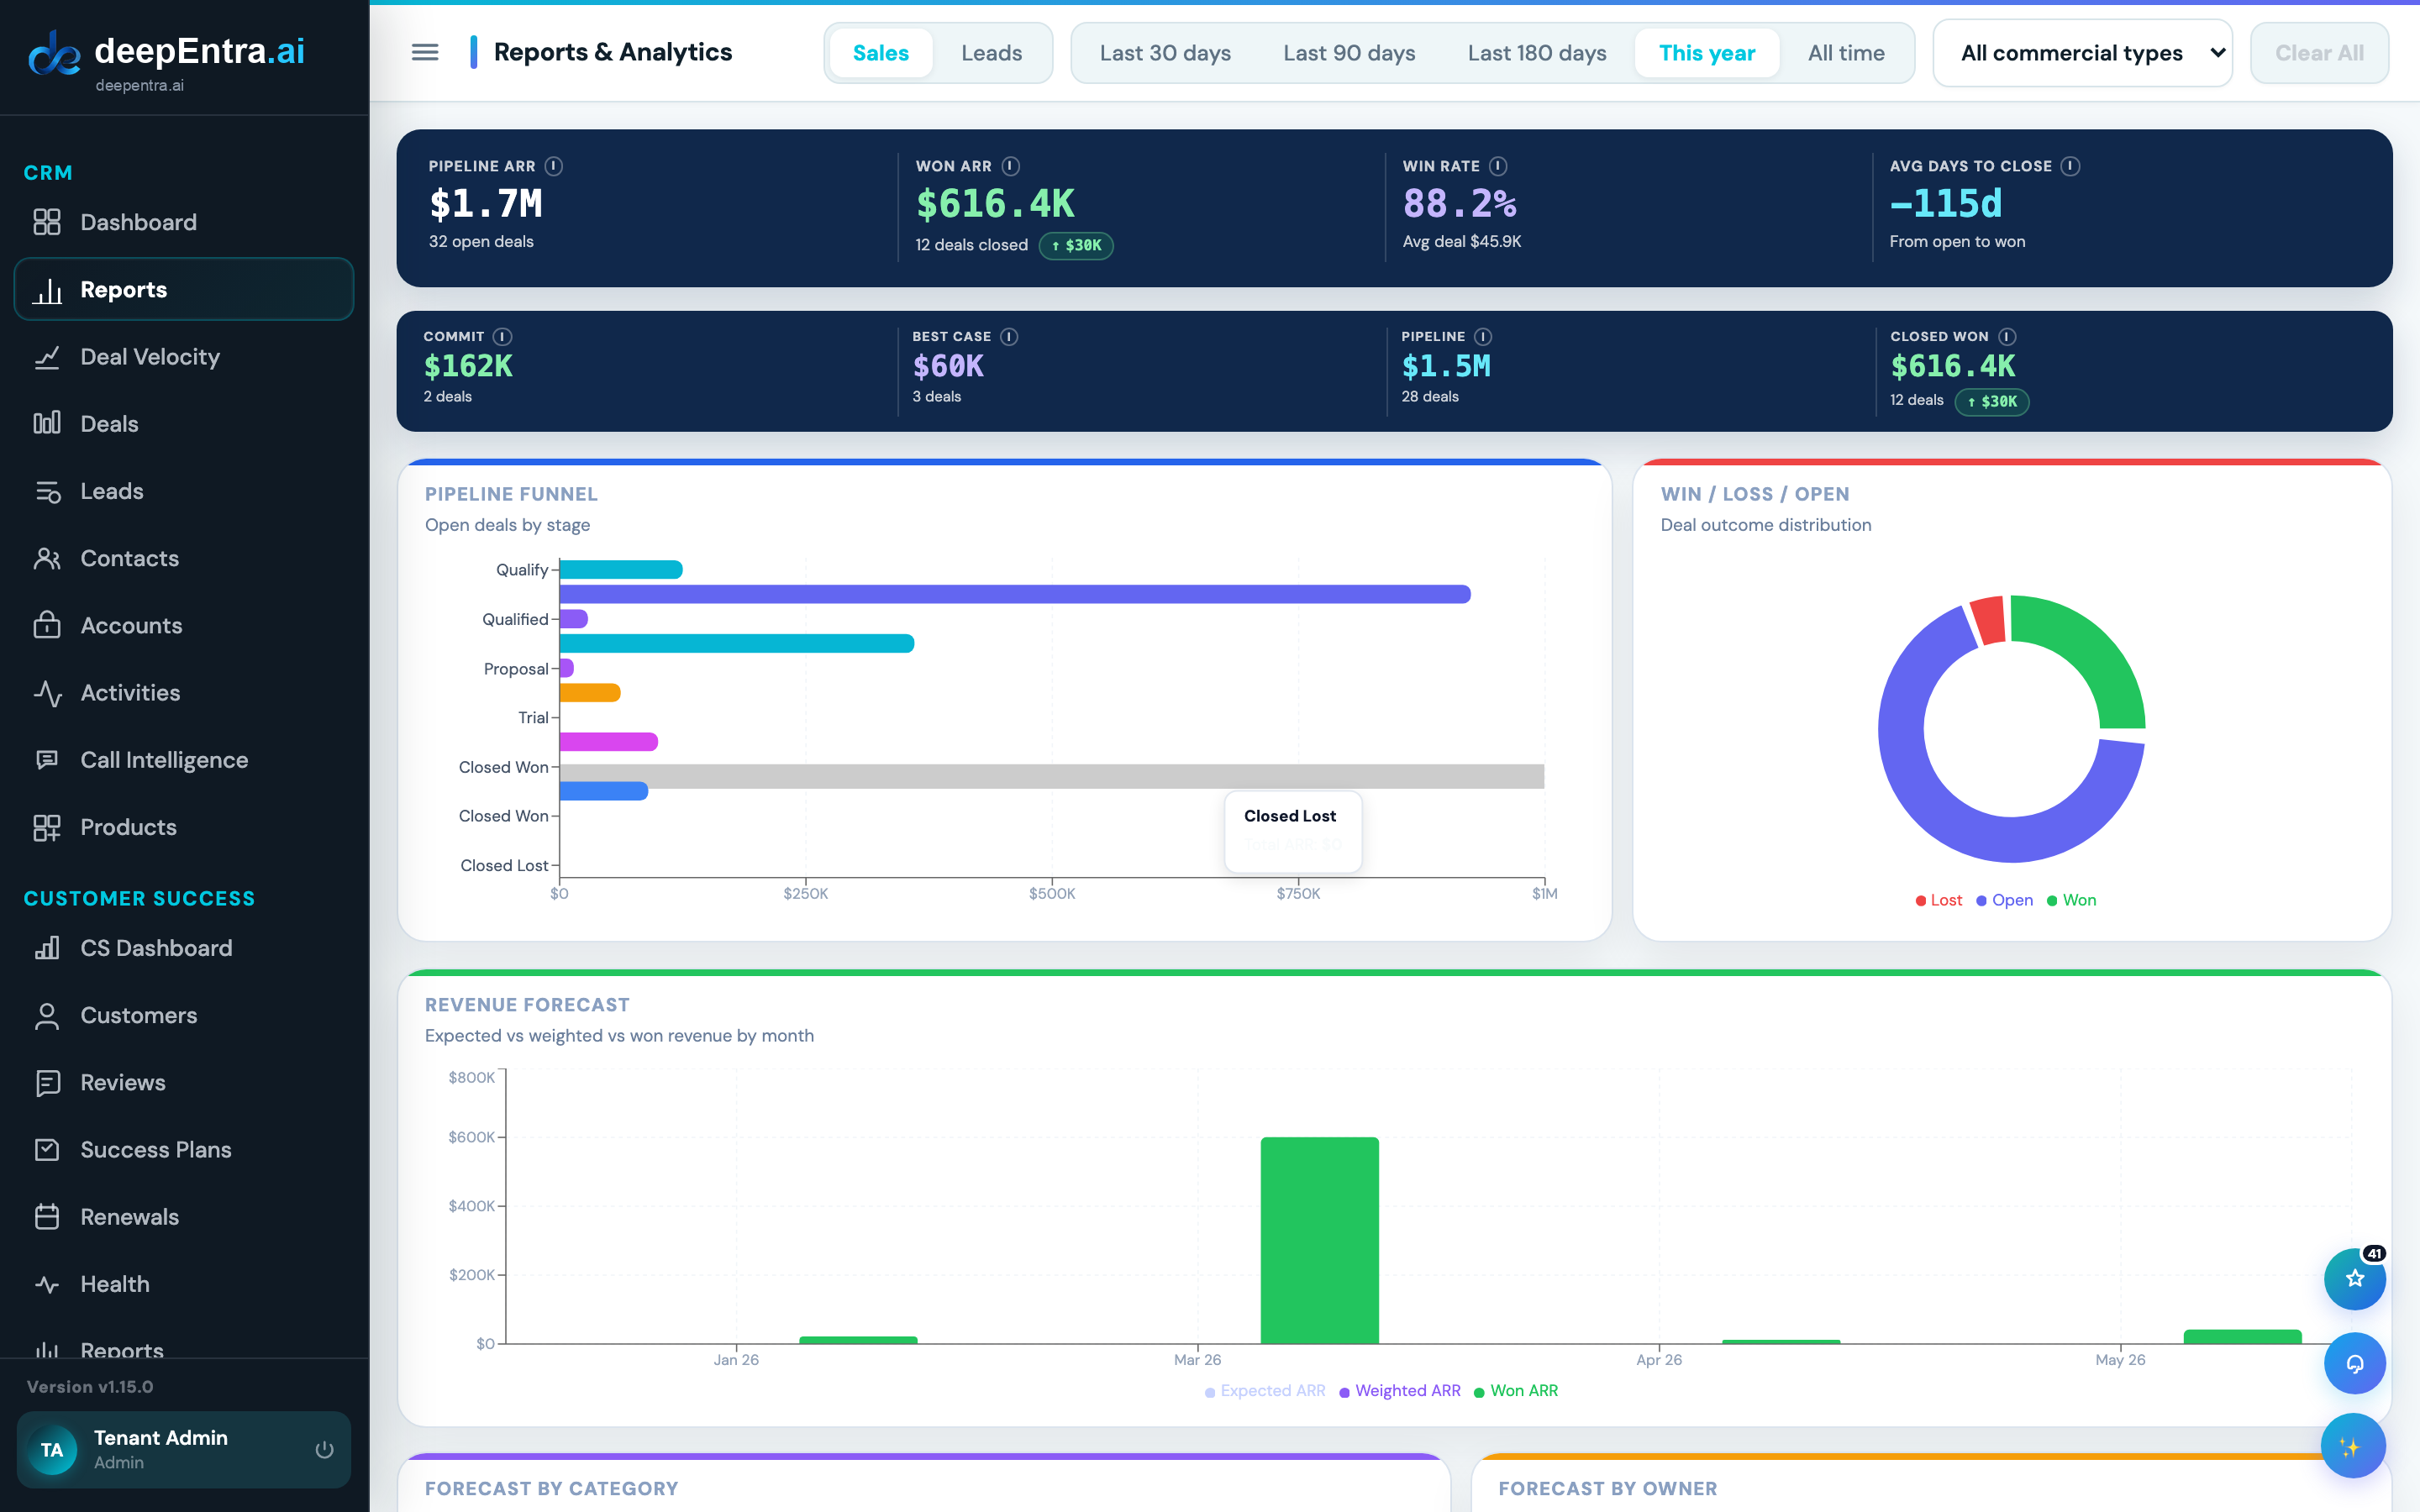Click Avg Days to Close info icon
This screenshot has height=1512, width=2420.
tap(2070, 166)
